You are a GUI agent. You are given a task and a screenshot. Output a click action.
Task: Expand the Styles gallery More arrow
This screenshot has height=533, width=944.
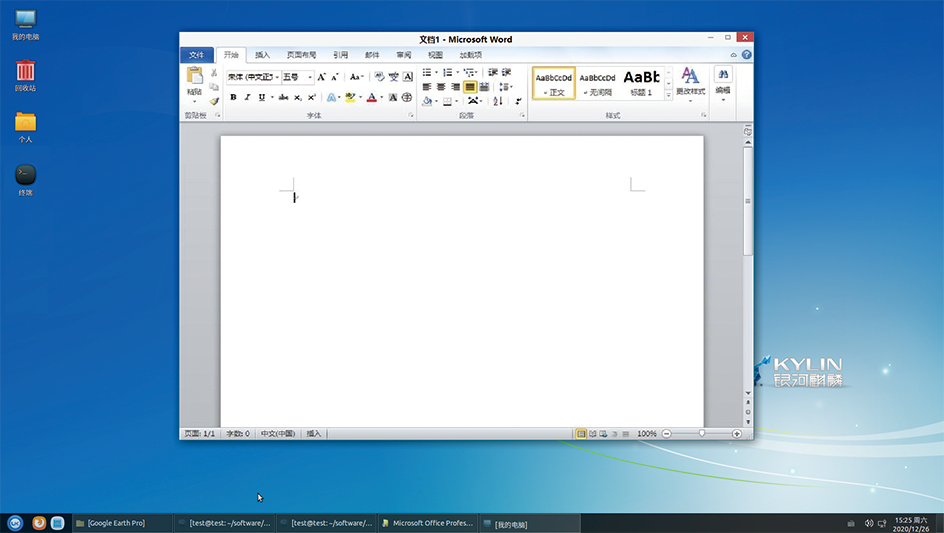668,95
